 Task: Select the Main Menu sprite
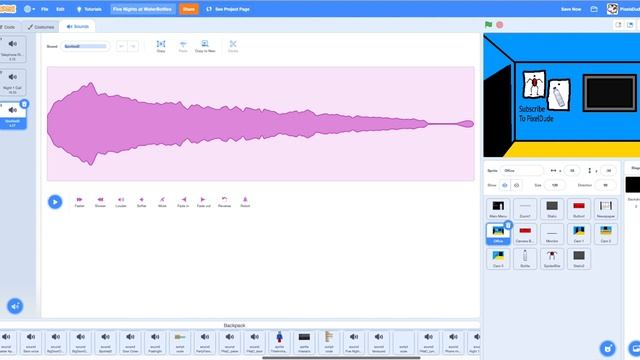498,209
